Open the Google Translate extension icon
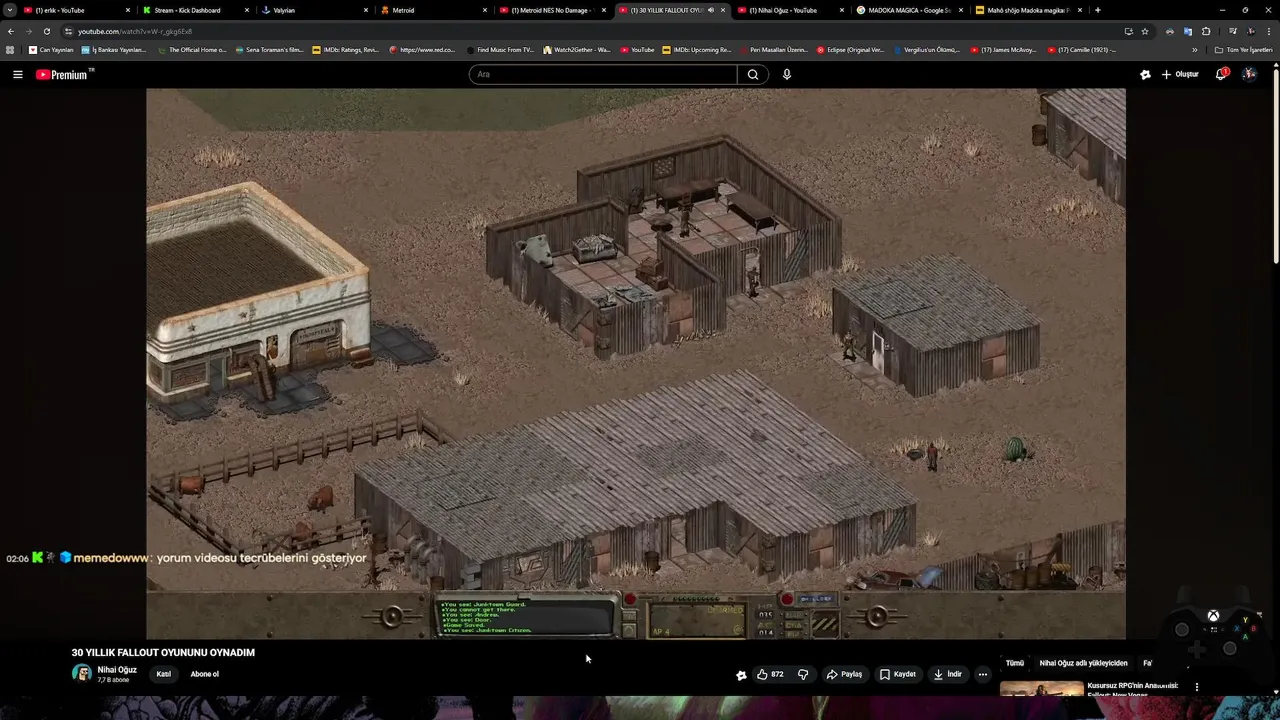1280x720 pixels. (1187, 31)
